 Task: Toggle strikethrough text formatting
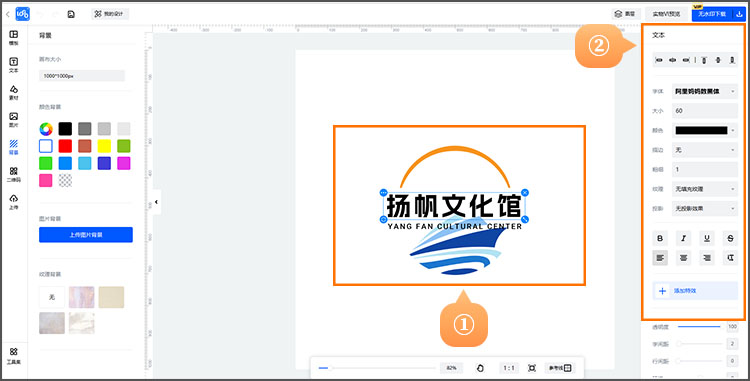click(x=730, y=238)
